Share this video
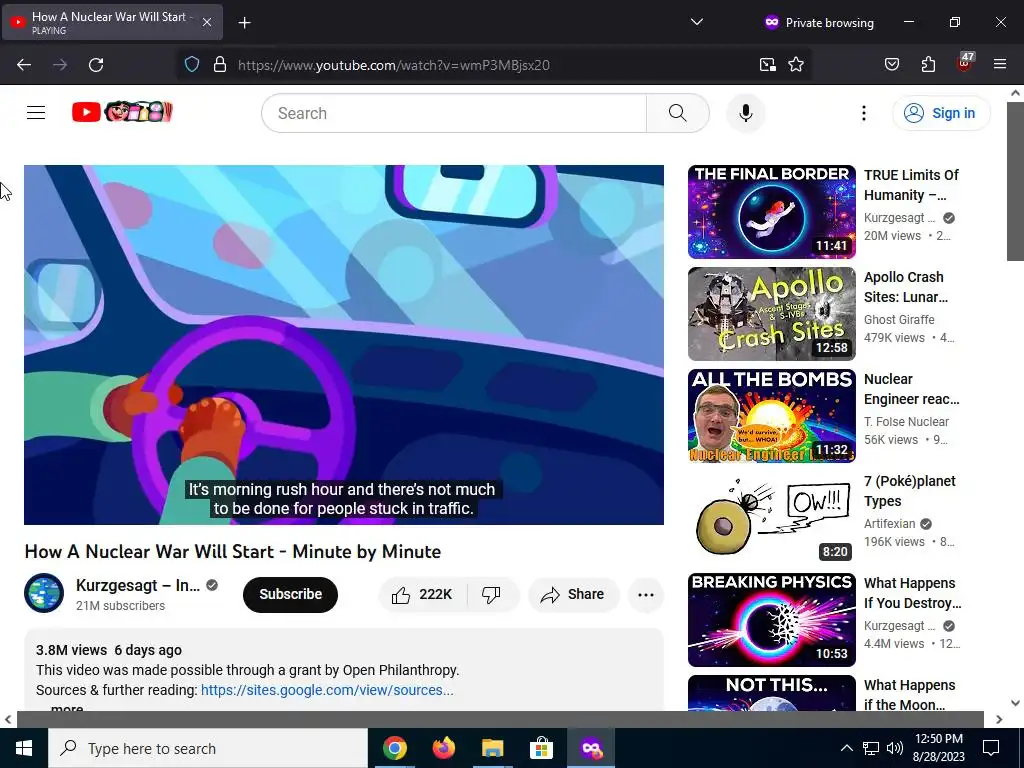The image size is (1024, 768). [573, 594]
